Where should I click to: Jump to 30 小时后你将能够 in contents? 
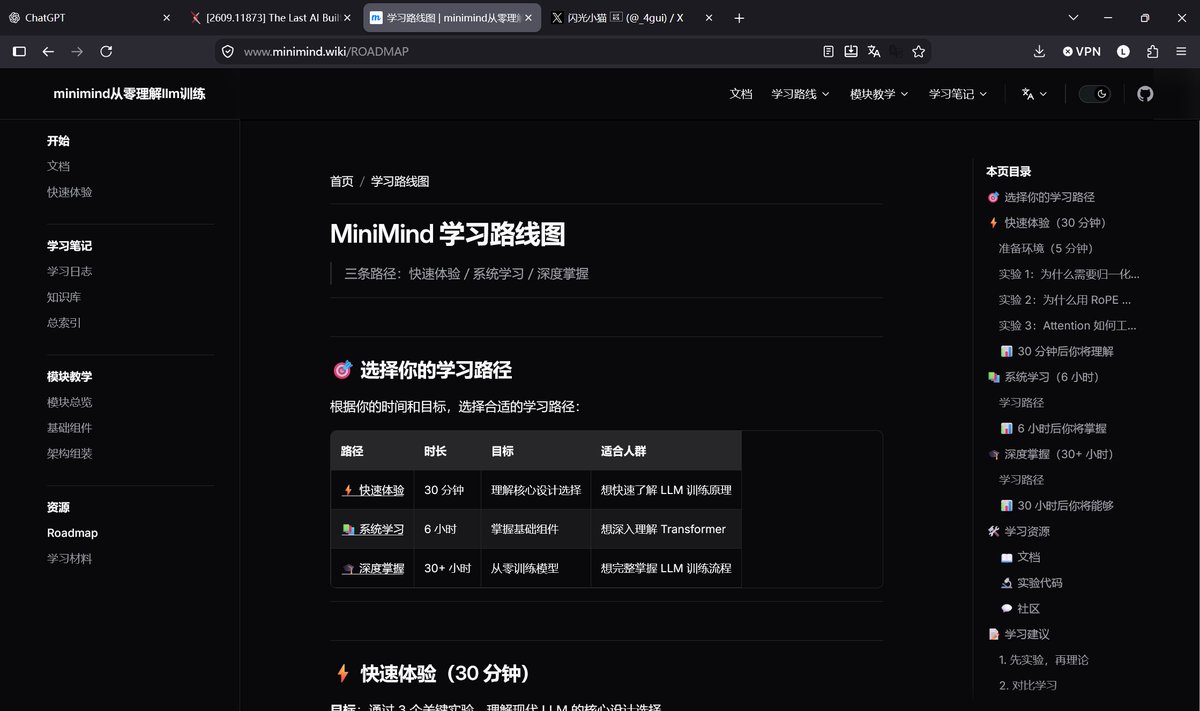click(1057, 506)
